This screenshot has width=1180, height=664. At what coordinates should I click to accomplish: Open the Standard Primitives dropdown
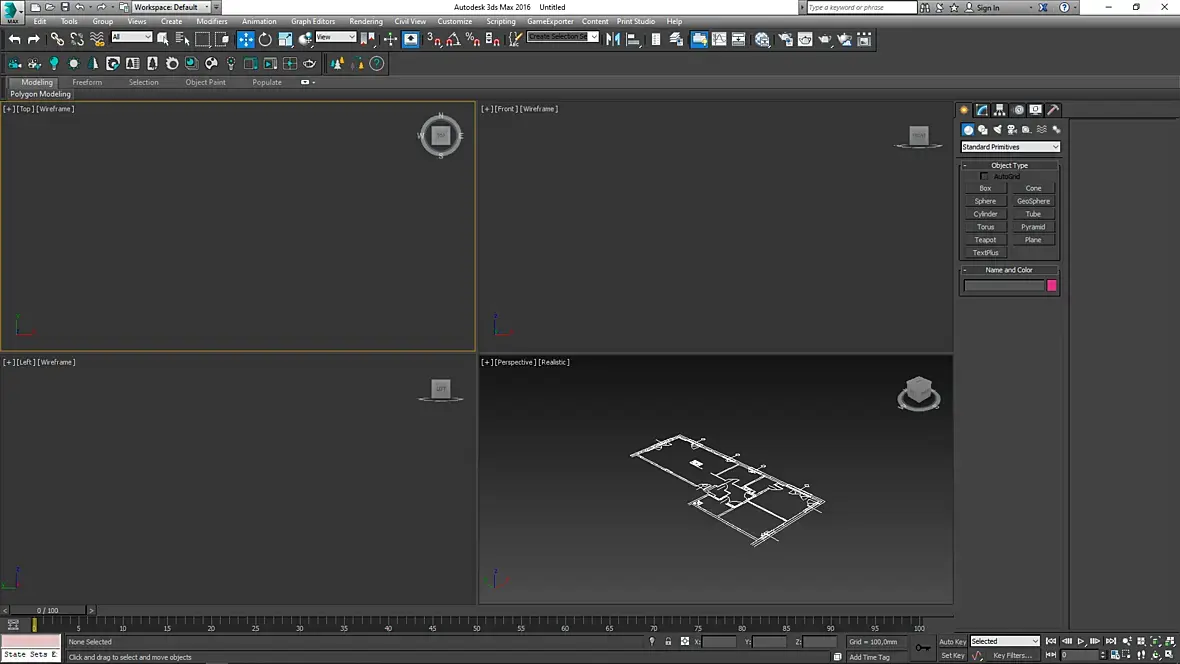click(1010, 147)
